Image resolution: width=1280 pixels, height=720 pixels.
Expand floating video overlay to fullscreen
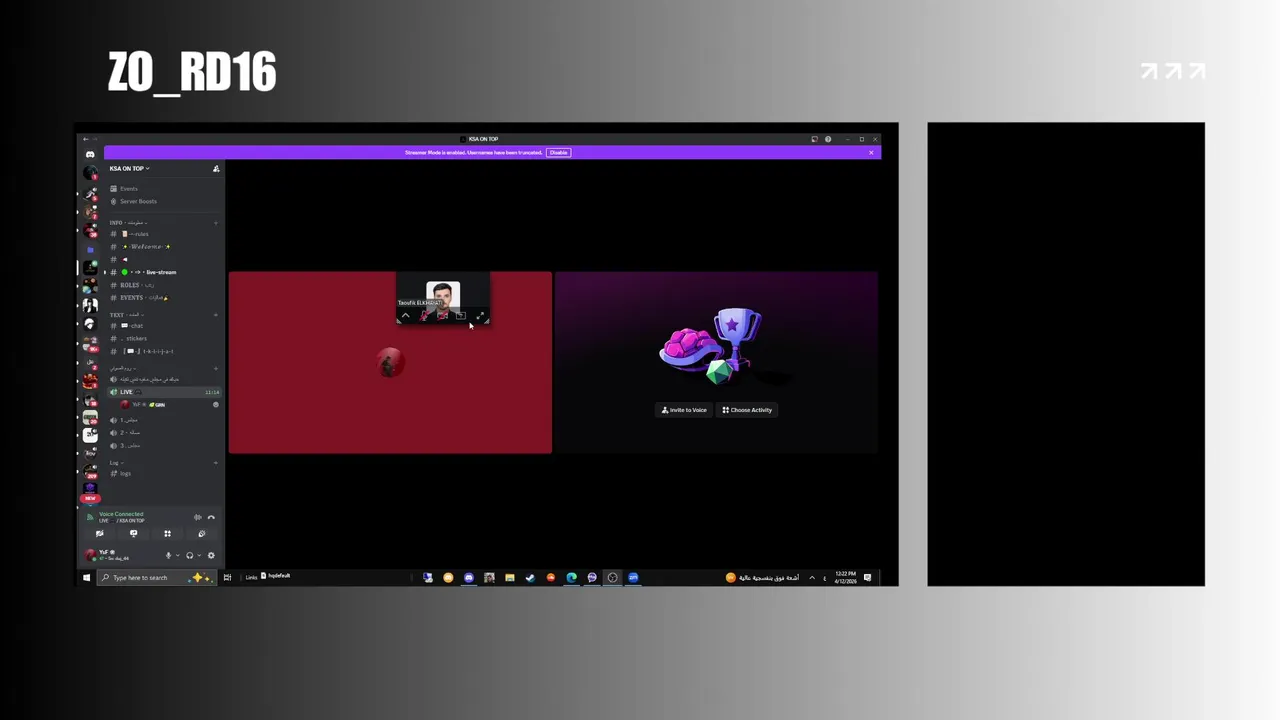coord(480,315)
